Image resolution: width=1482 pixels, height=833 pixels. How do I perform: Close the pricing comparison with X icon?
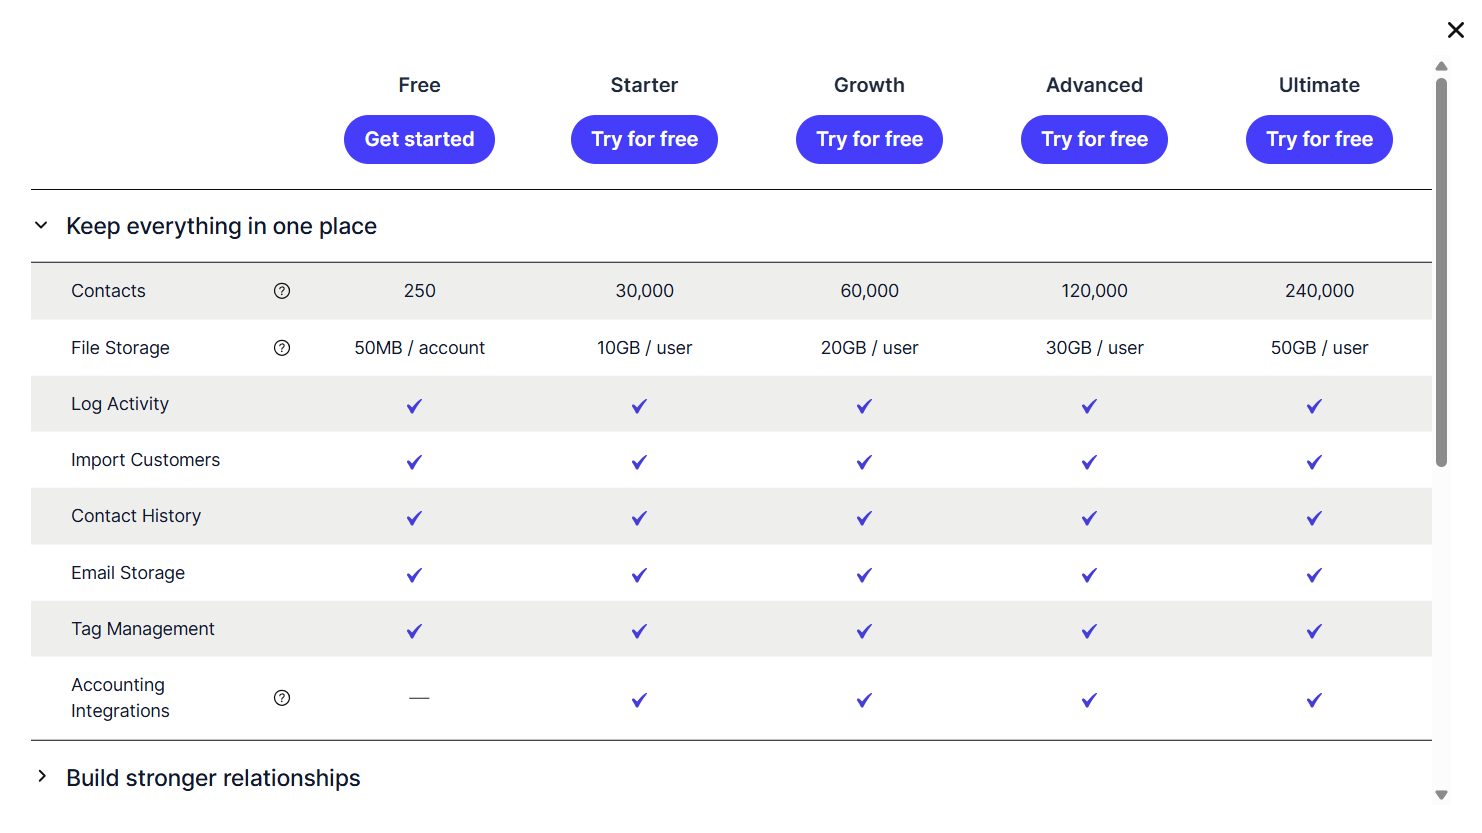point(1456,30)
